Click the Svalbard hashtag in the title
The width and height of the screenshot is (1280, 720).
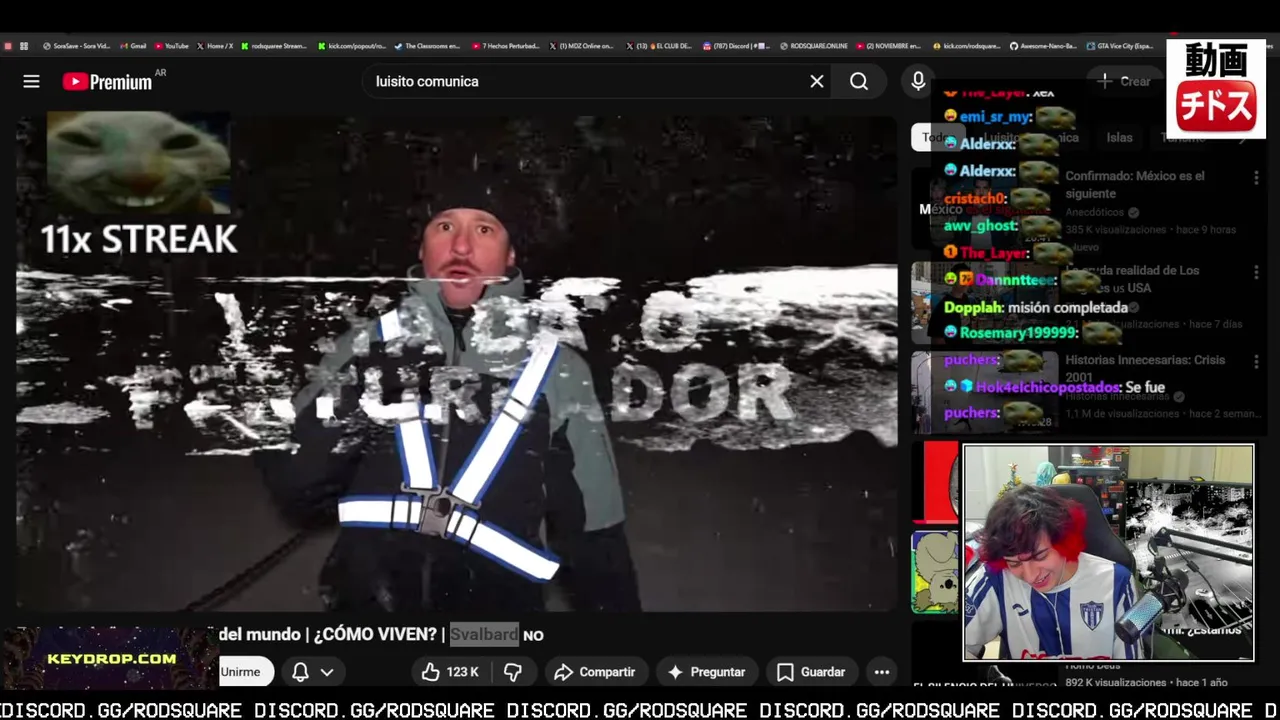tap(484, 634)
